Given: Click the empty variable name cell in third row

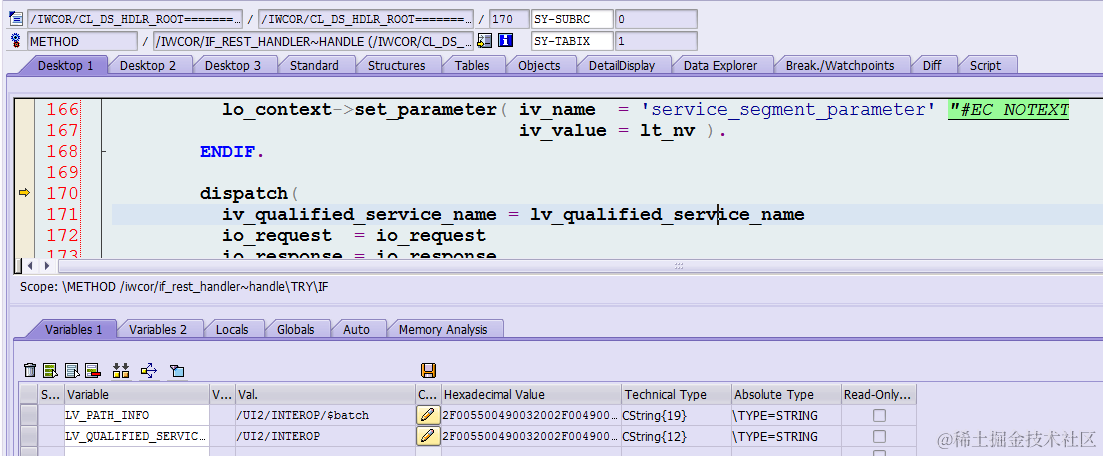Looking at the screenshot, I should (x=137, y=451).
